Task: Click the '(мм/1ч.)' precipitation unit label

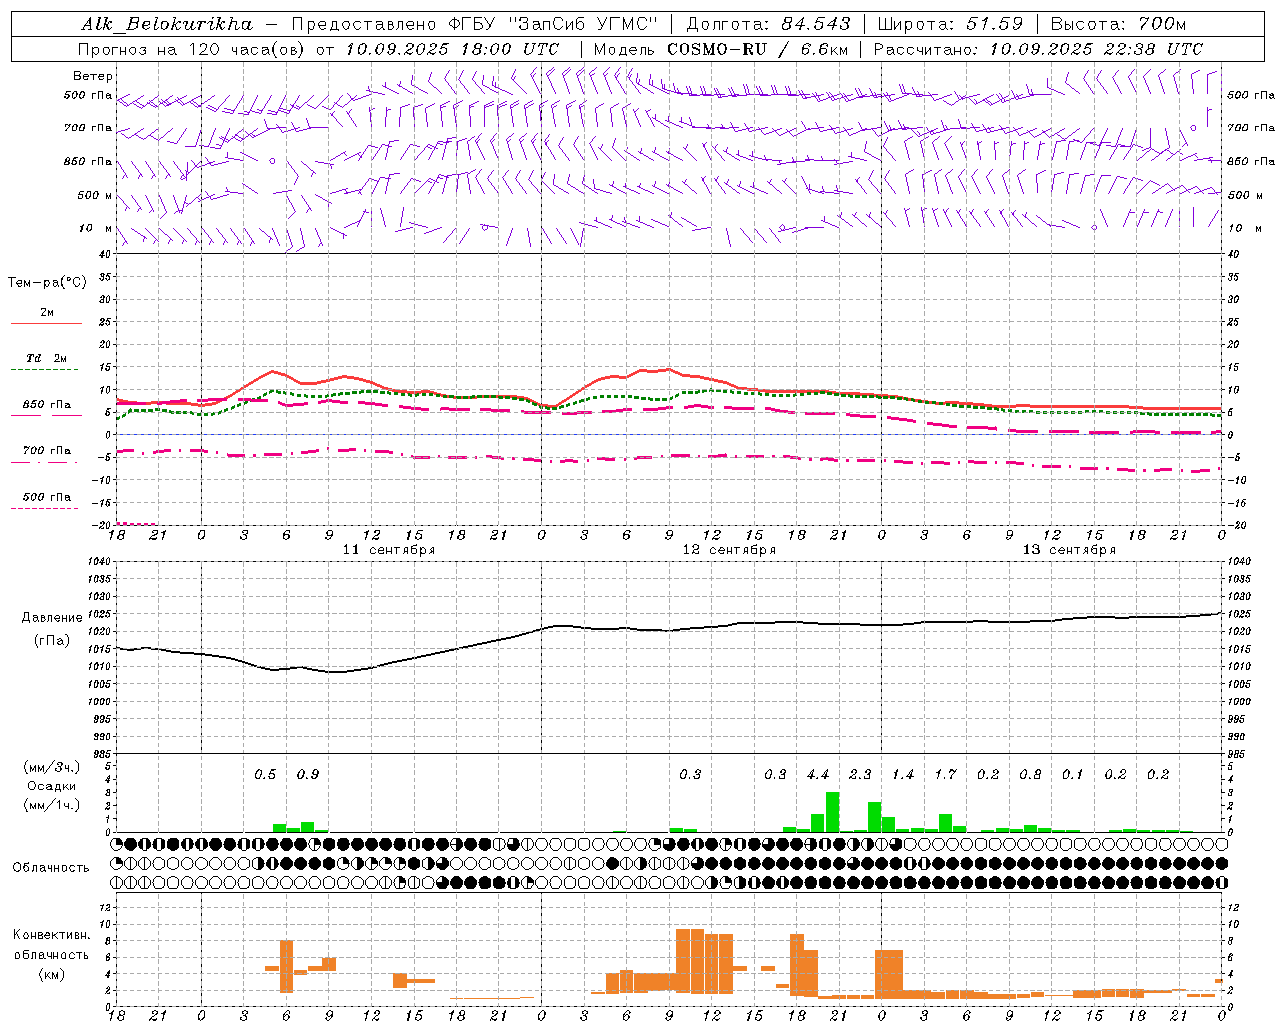Action: [52, 805]
